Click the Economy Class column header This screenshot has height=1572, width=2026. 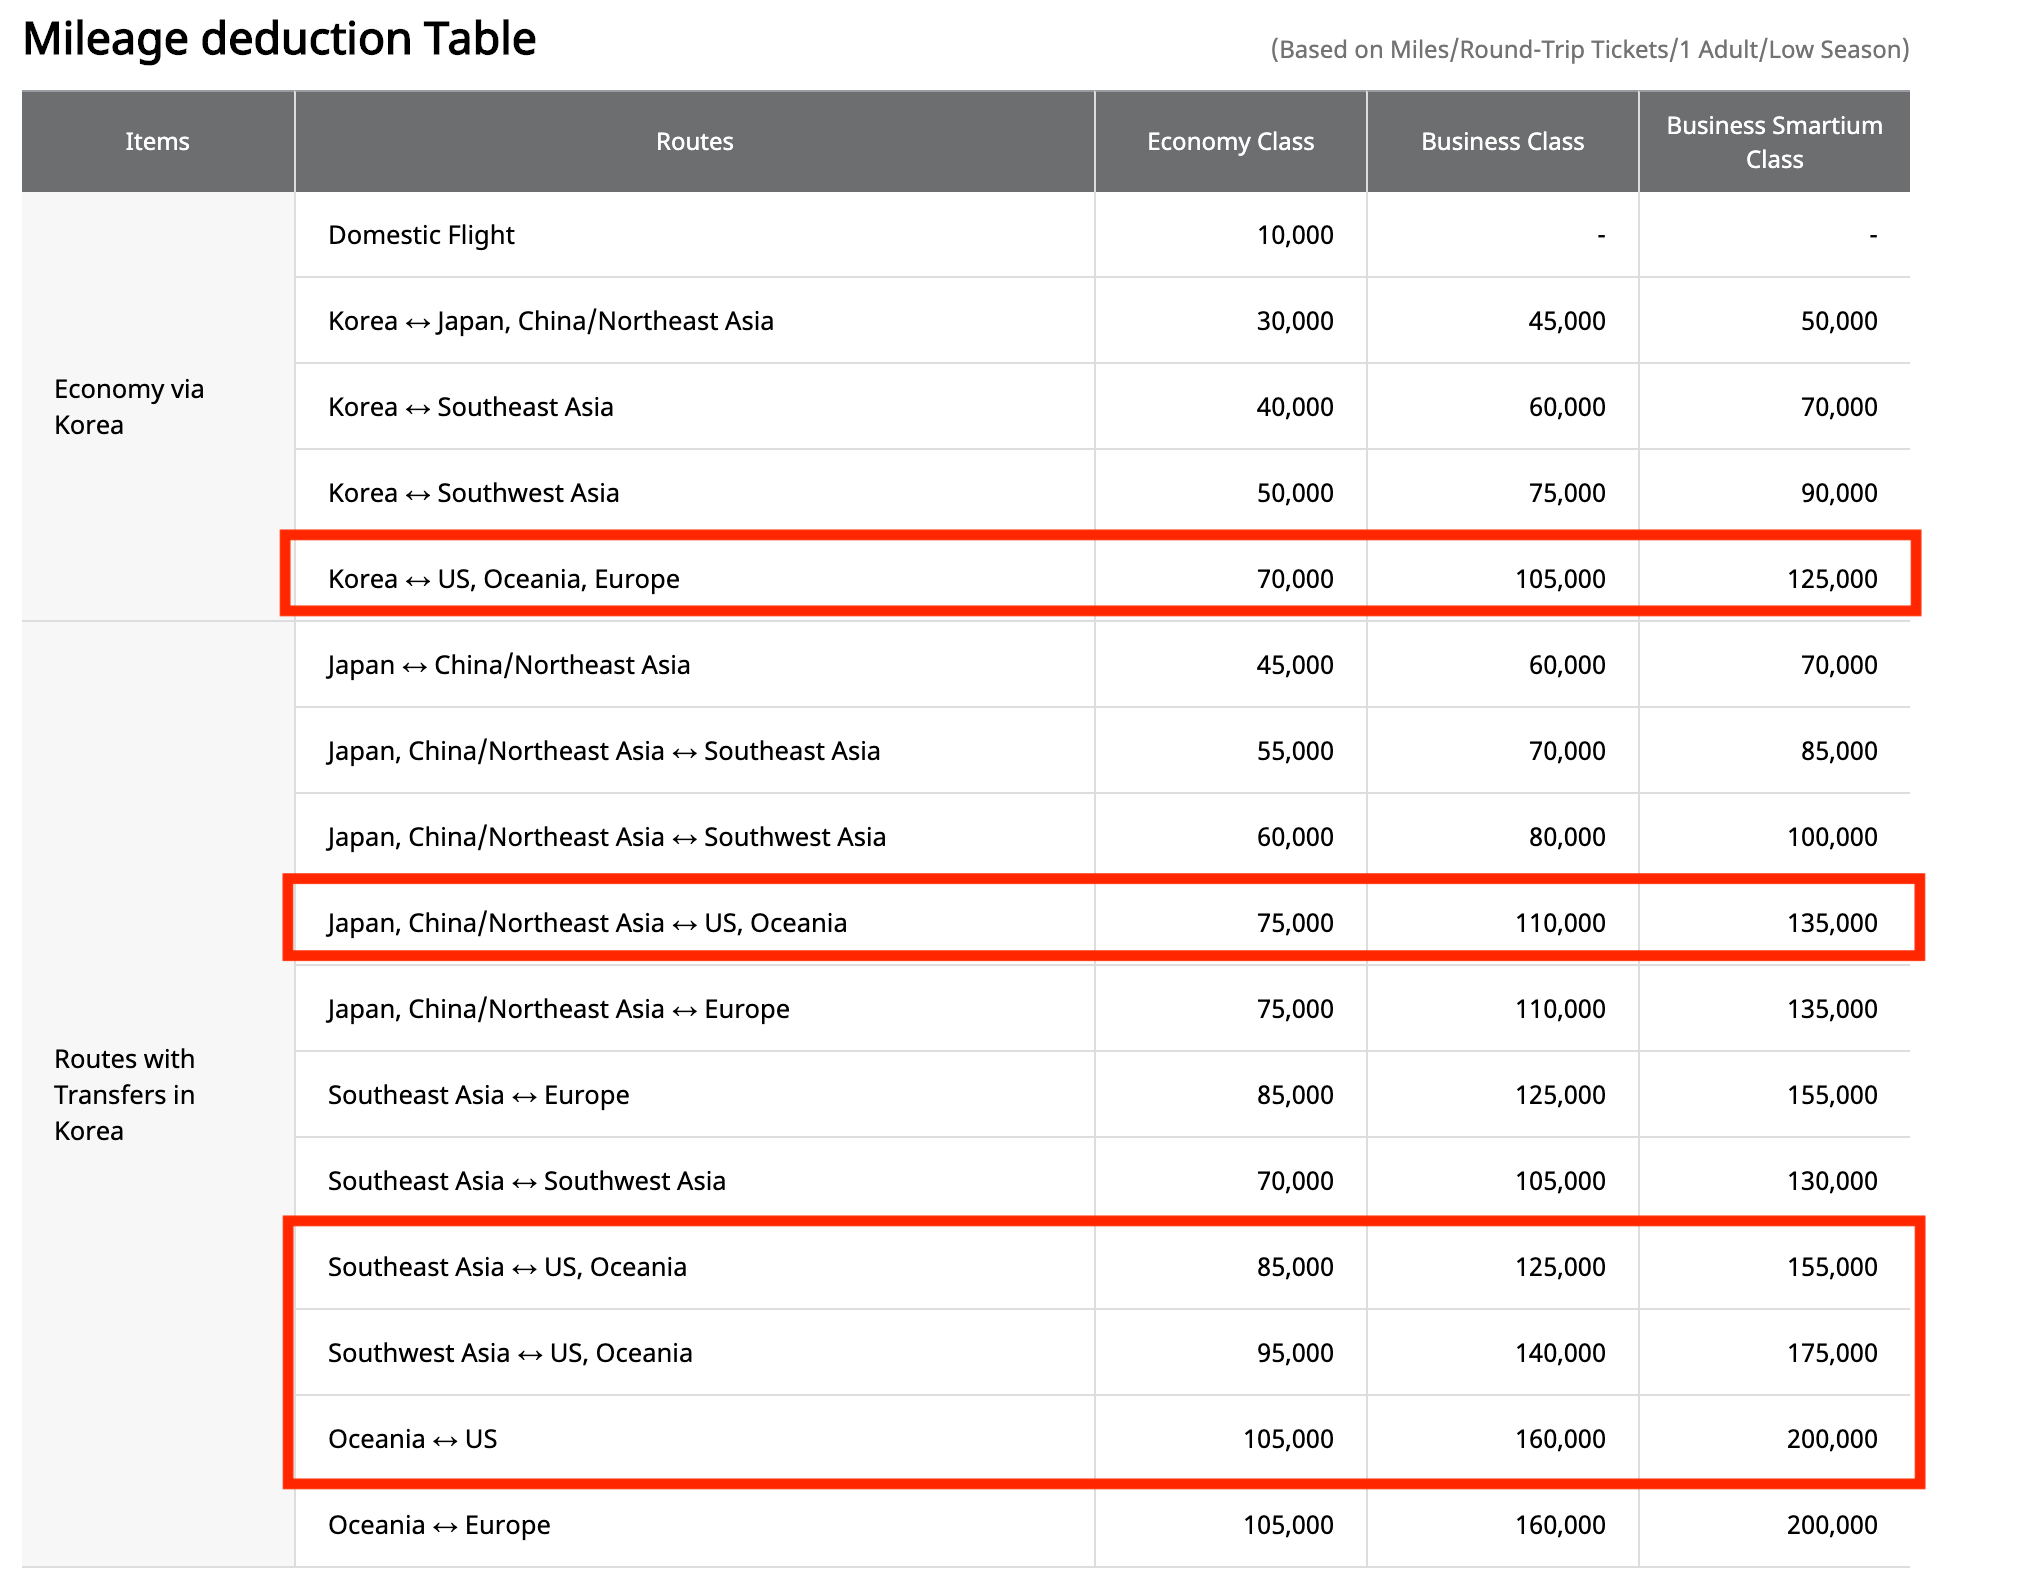click(x=1230, y=141)
